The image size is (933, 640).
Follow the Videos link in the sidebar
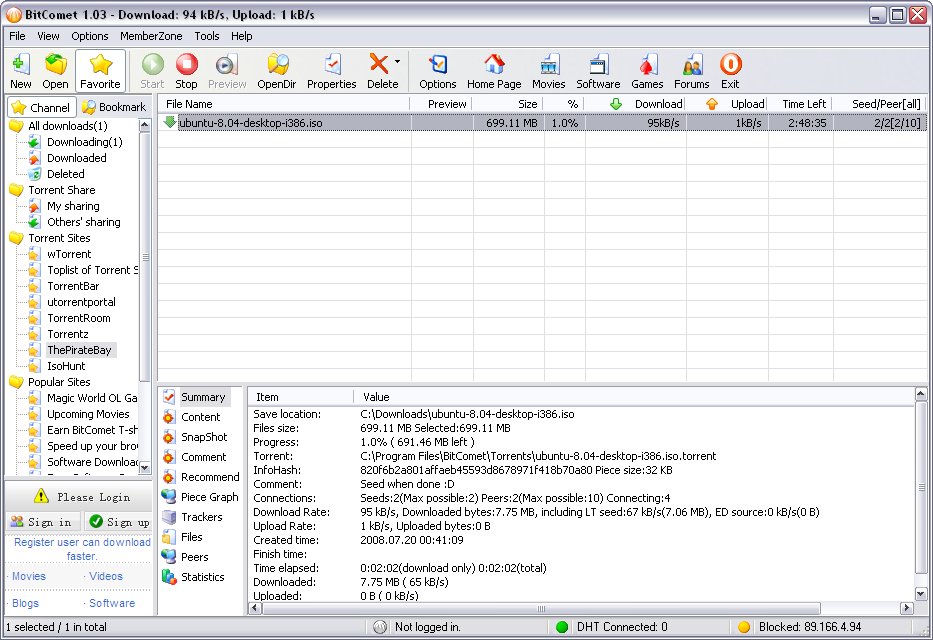tap(105, 576)
